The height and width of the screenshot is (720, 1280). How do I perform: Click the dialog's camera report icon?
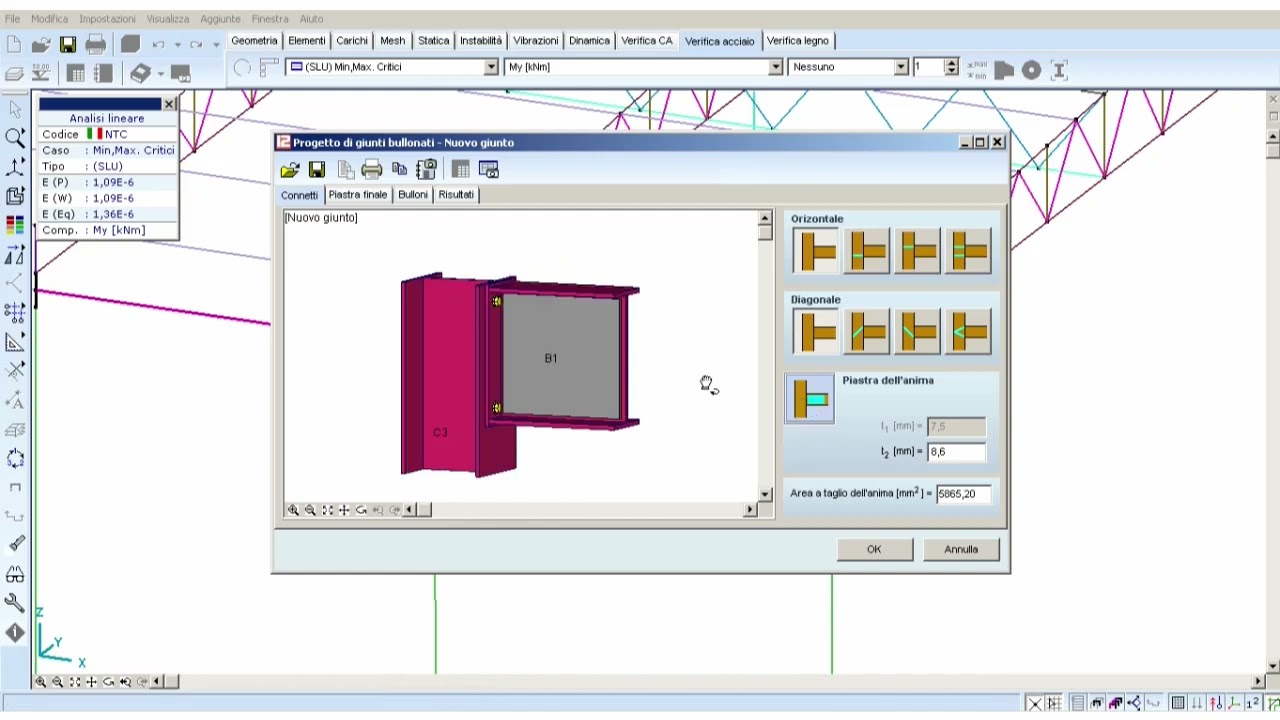point(427,169)
